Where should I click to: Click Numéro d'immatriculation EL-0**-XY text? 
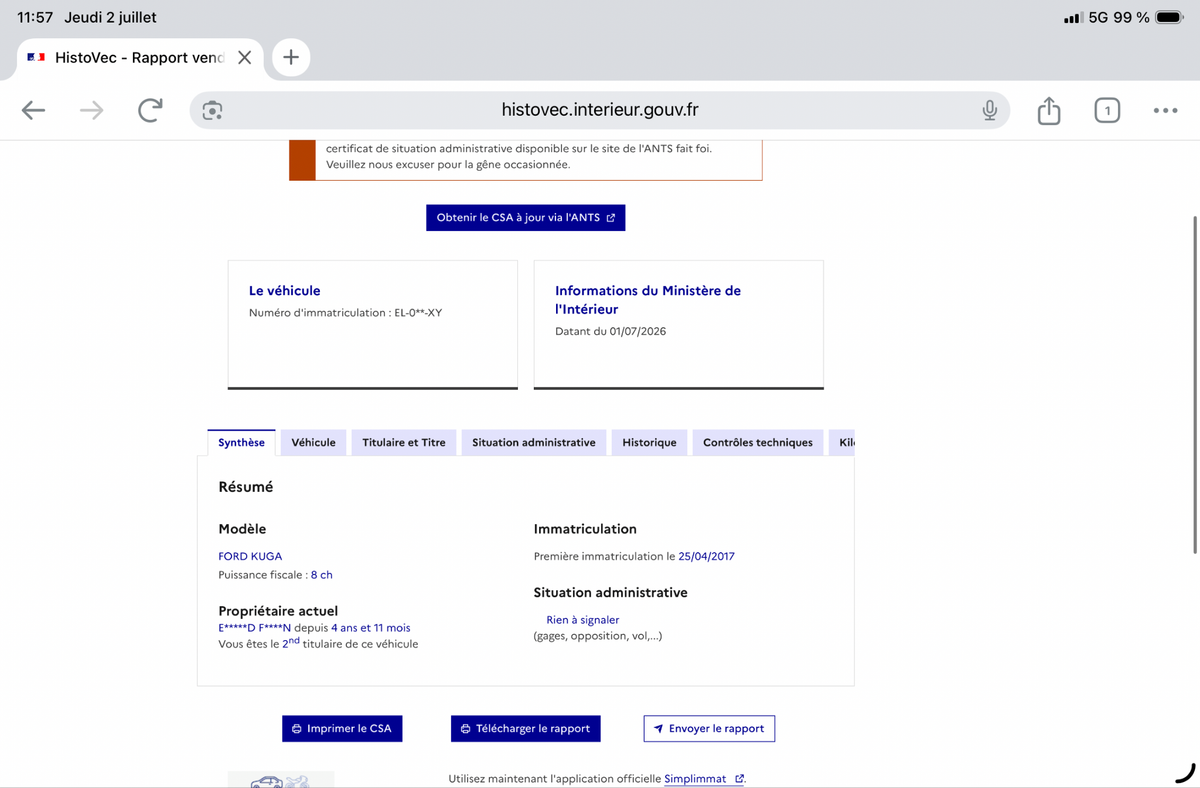(345, 313)
